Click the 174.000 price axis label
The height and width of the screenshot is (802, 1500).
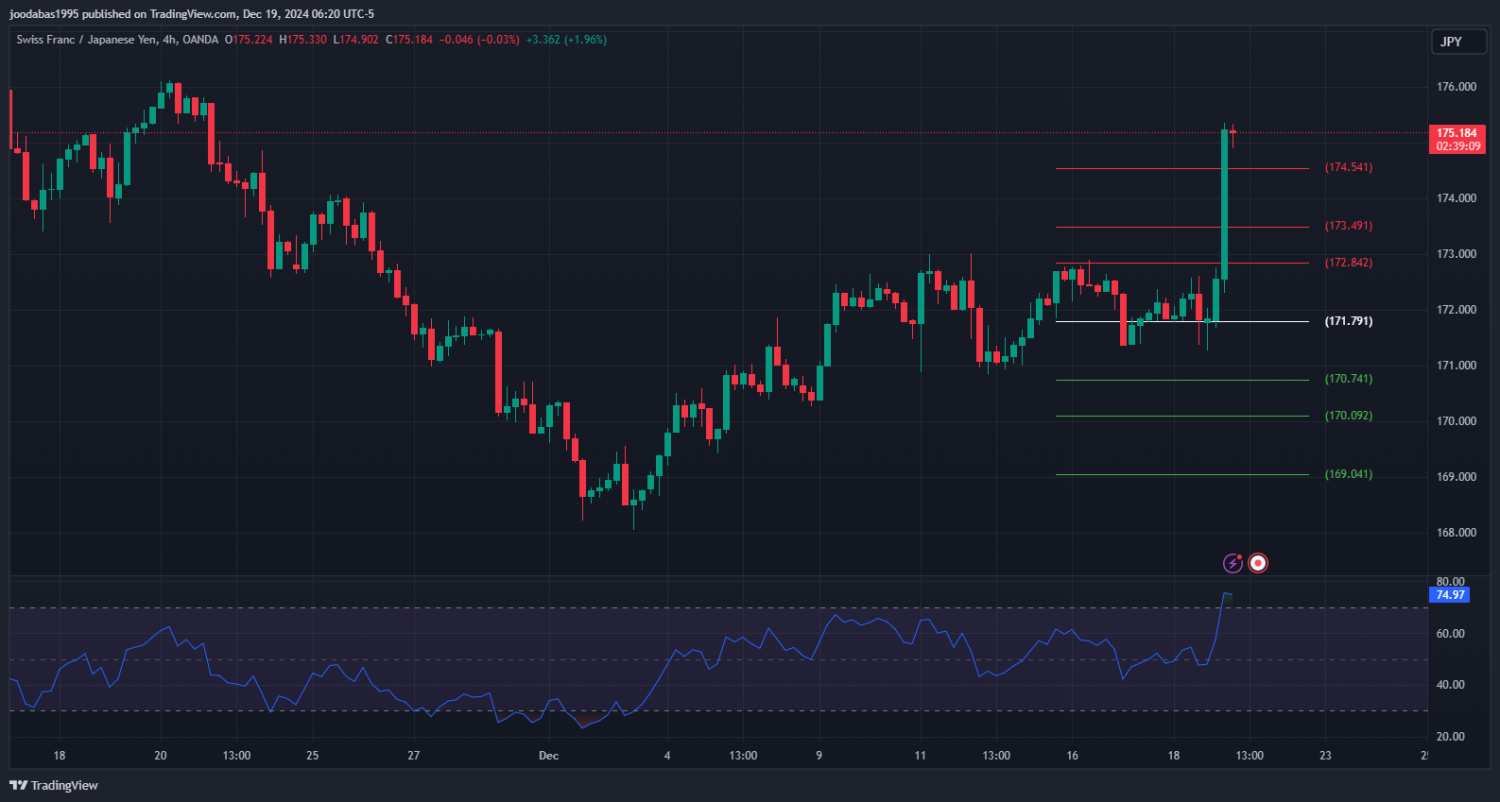tap(1455, 198)
